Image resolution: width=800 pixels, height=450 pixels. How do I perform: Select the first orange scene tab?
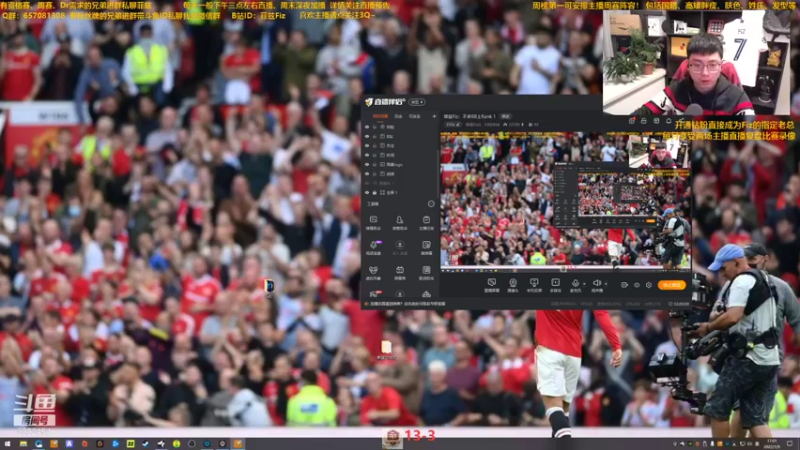[x=380, y=116]
